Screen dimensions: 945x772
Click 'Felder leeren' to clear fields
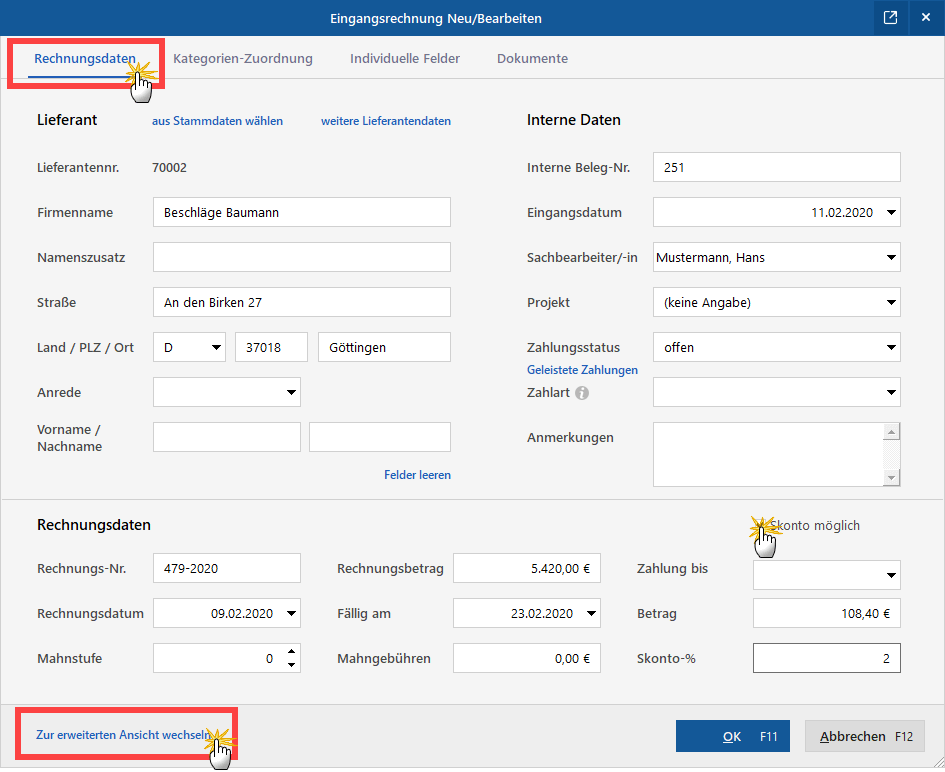[x=417, y=475]
